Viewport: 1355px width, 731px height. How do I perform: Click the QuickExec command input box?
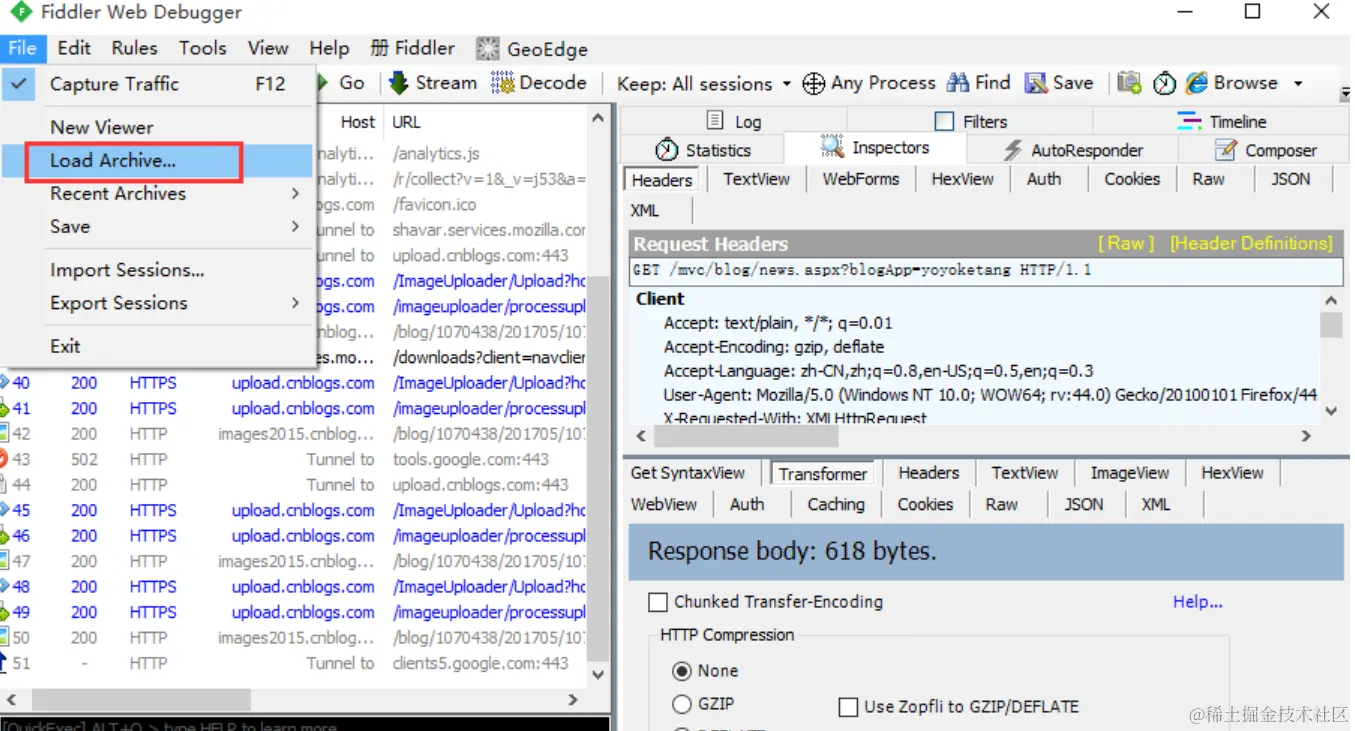click(305, 725)
